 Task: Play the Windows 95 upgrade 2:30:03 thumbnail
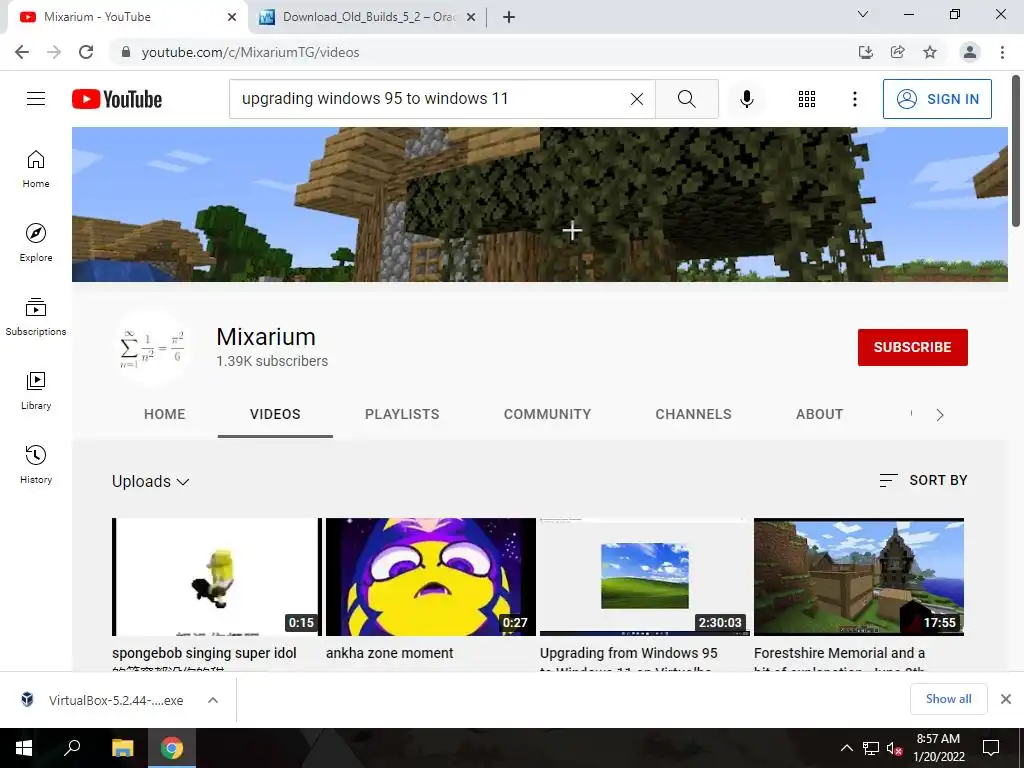(645, 577)
